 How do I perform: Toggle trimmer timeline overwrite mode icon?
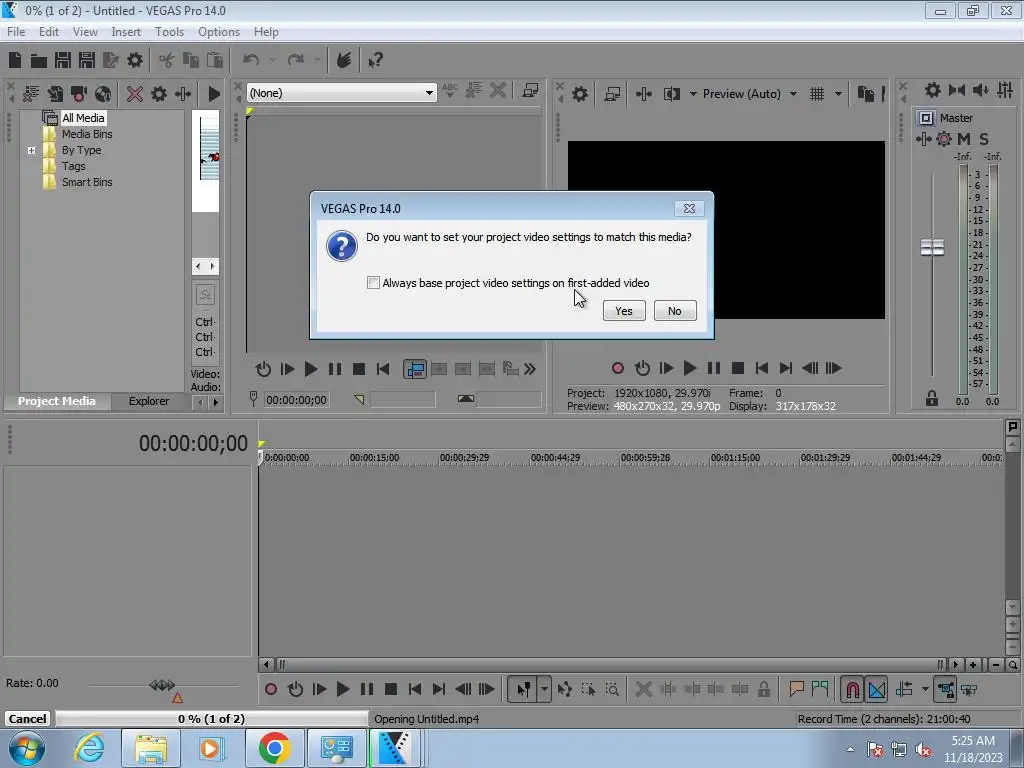click(x=415, y=369)
